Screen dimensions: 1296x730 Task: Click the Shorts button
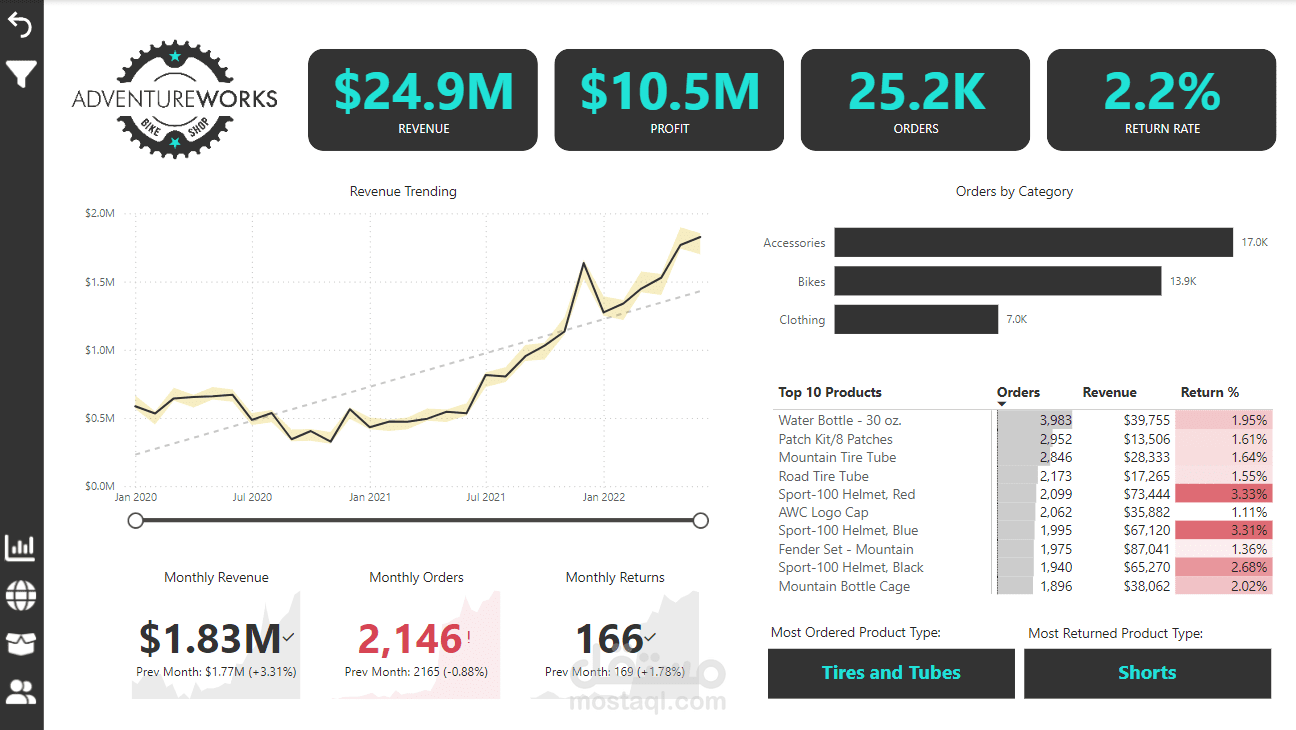point(1147,673)
